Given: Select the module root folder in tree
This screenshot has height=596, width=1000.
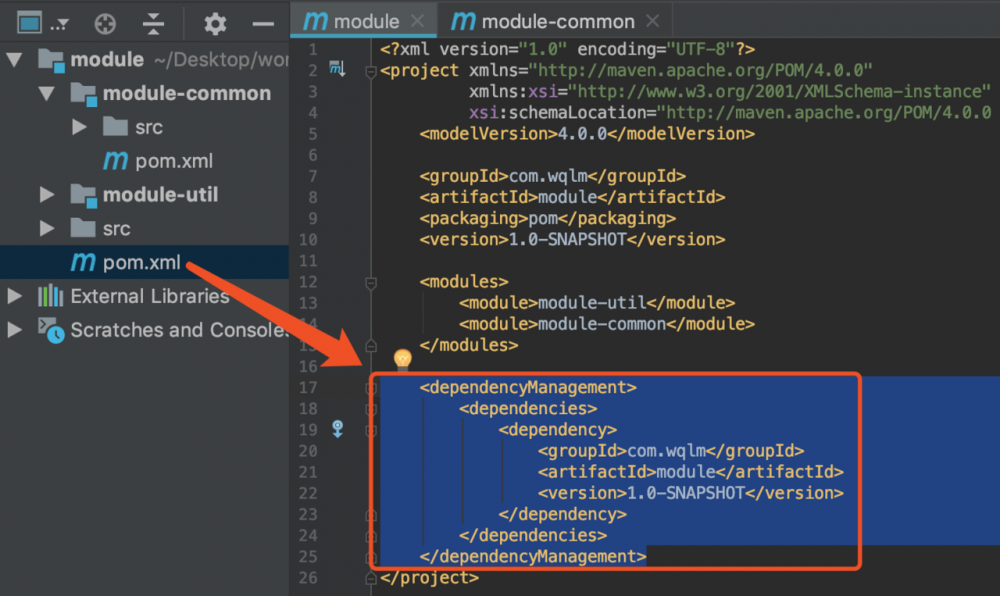Looking at the screenshot, I should click(107, 59).
